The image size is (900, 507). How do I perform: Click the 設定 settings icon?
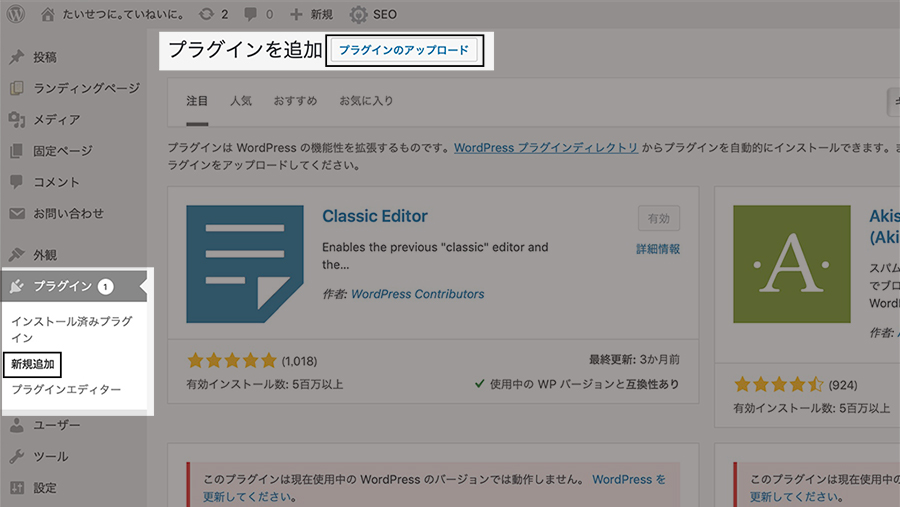click(17, 488)
